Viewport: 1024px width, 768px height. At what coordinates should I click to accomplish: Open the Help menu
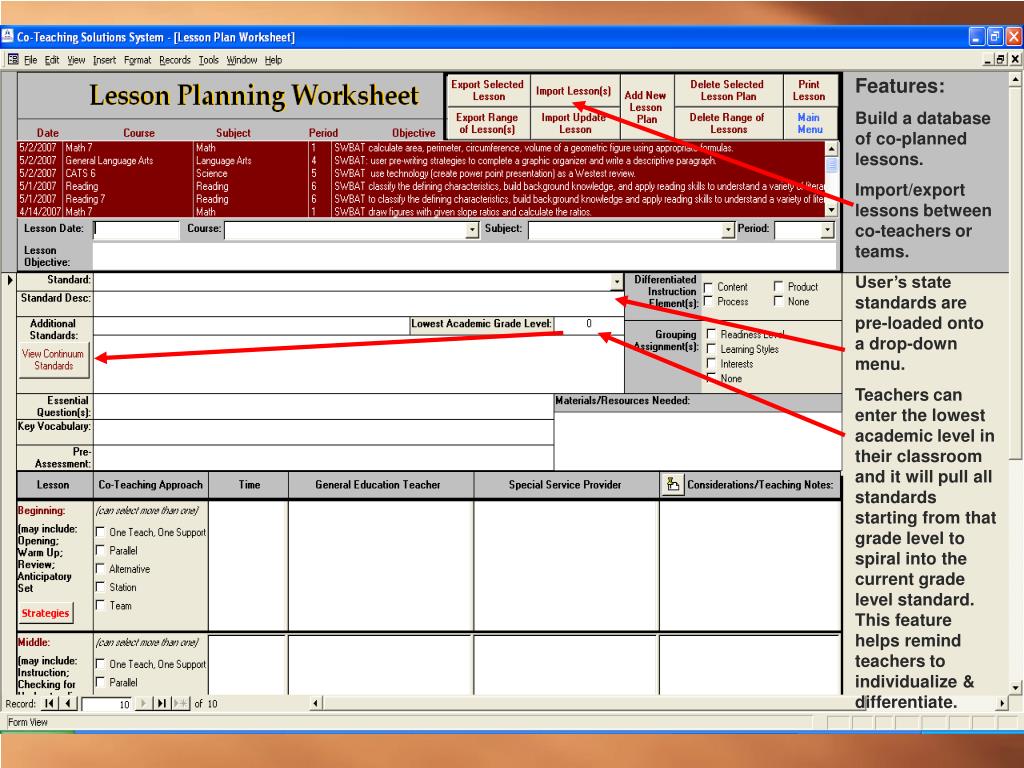pos(273,60)
